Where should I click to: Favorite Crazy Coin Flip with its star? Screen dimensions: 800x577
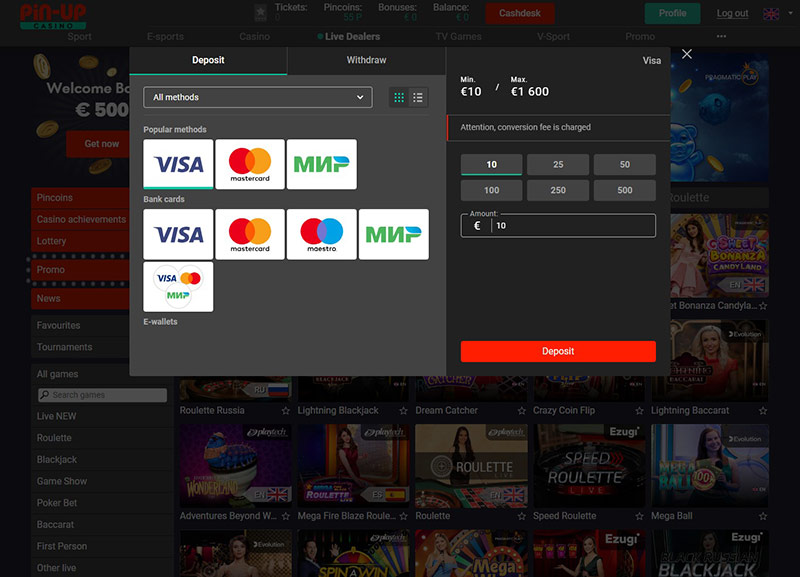pos(639,411)
